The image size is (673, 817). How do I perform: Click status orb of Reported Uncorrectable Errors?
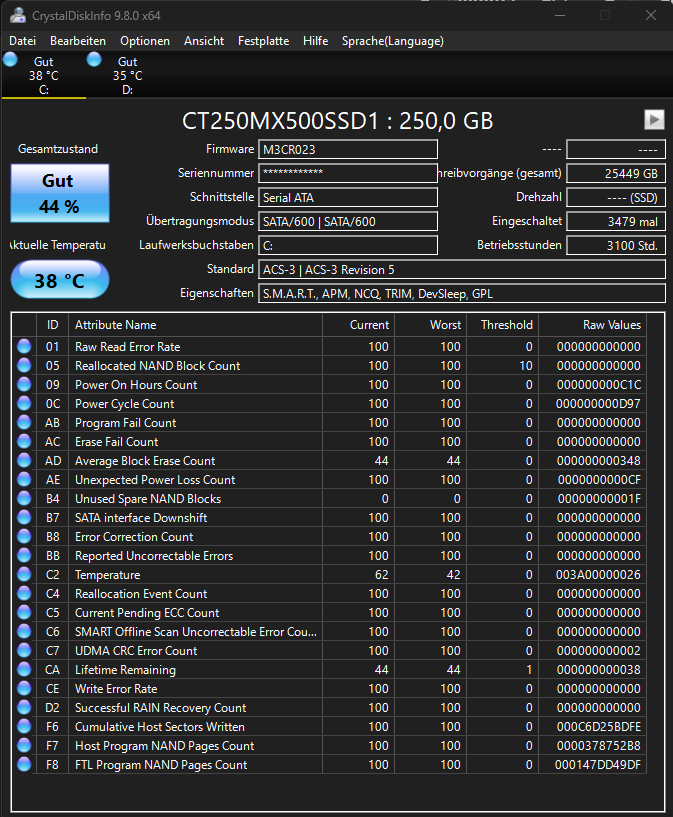click(x=24, y=555)
